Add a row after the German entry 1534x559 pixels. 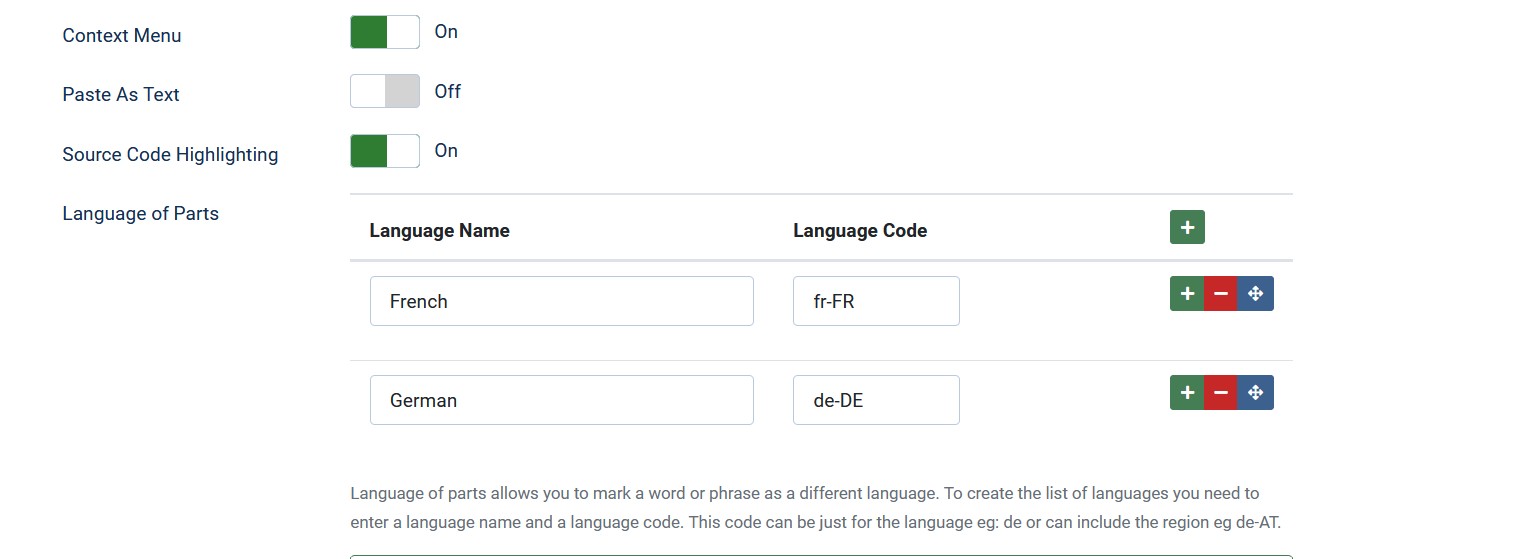click(1187, 393)
